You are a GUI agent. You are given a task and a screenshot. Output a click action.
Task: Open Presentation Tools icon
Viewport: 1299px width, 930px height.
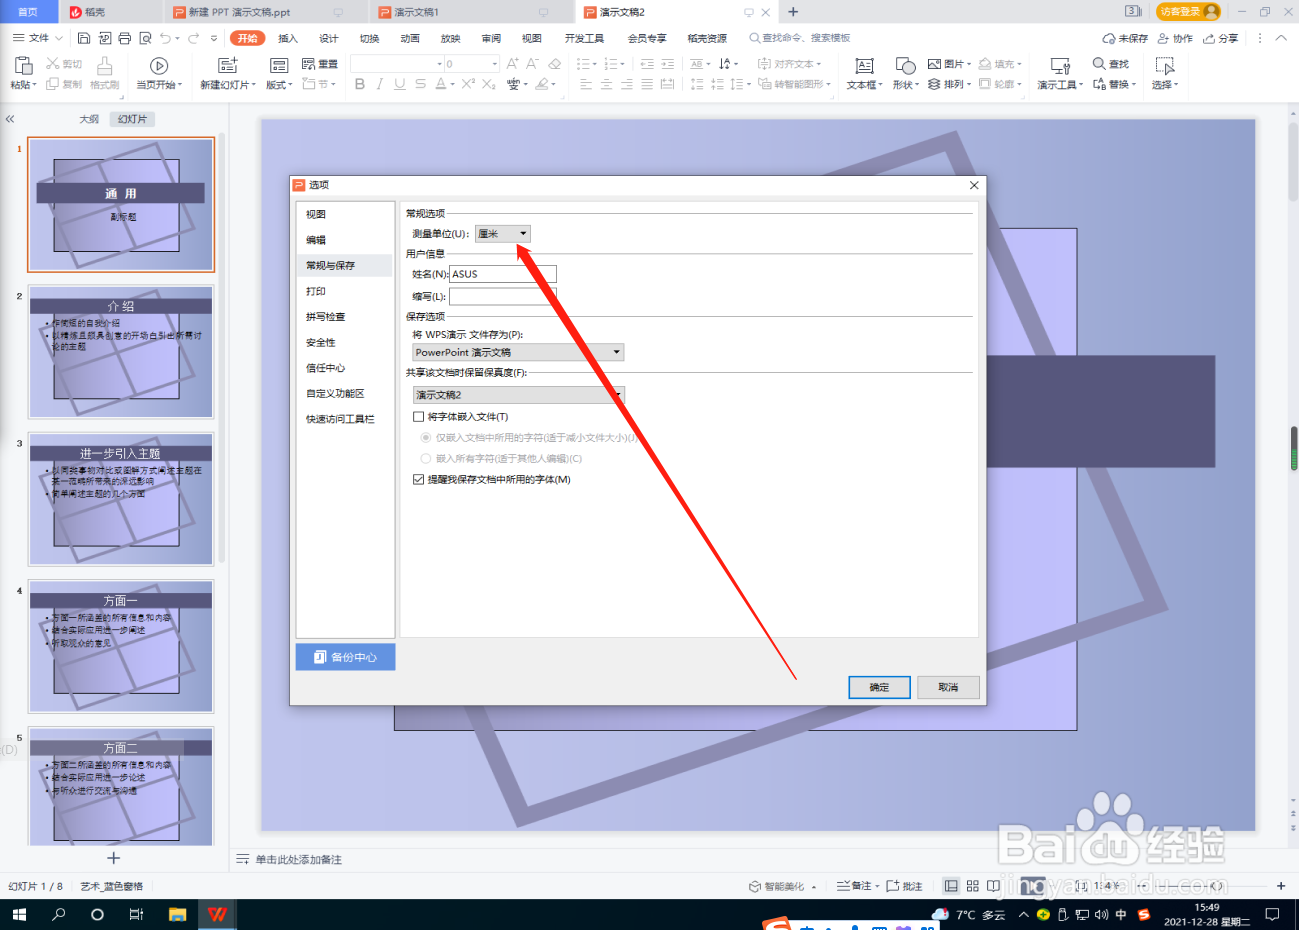(1060, 66)
